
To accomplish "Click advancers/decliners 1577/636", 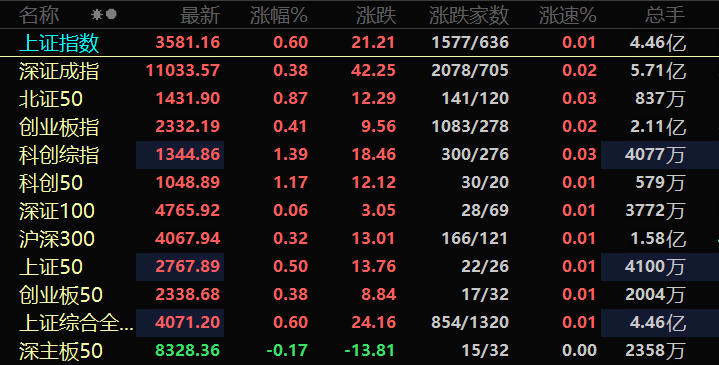I will click(x=470, y=43).
